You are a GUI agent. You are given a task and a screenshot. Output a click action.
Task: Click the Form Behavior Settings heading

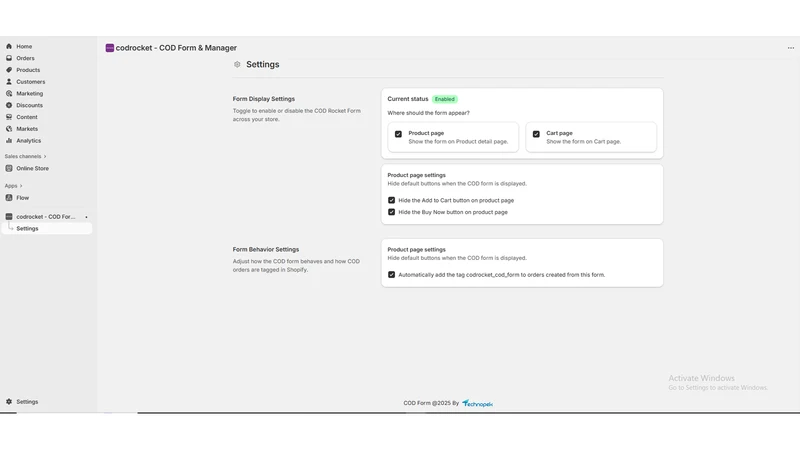click(266, 249)
